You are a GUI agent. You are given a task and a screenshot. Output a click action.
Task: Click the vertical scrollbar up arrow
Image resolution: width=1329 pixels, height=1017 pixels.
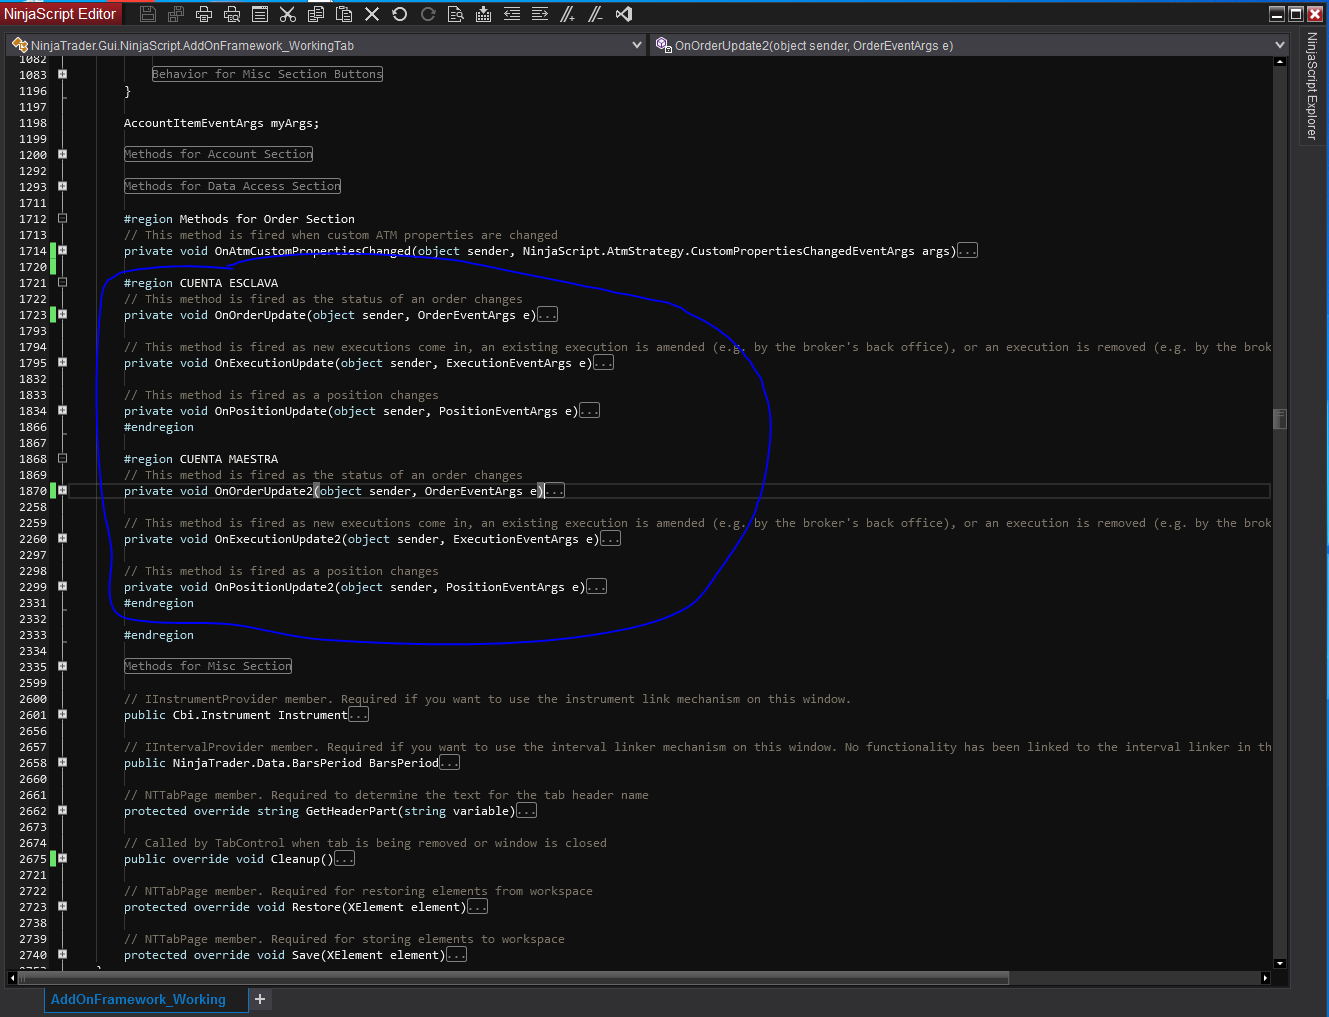pos(1280,62)
